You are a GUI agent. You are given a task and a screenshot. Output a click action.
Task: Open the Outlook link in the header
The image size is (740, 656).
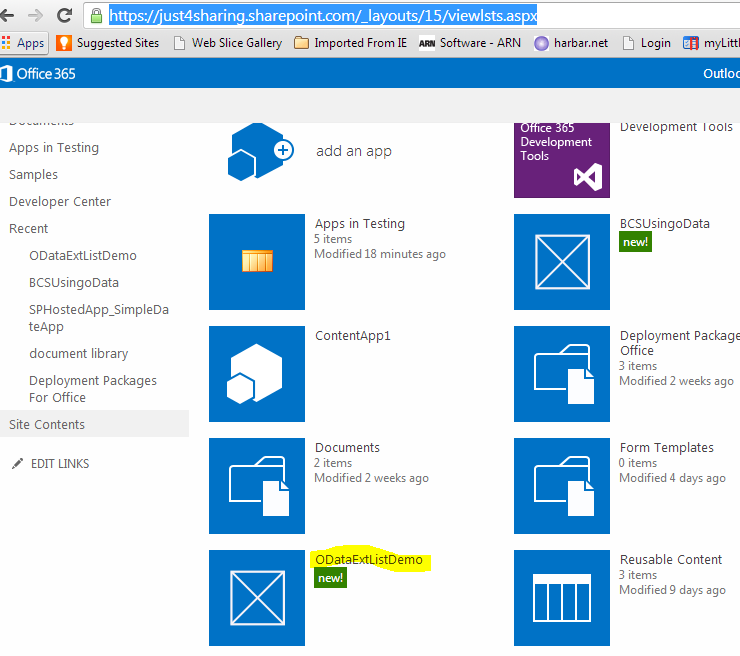pos(721,74)
